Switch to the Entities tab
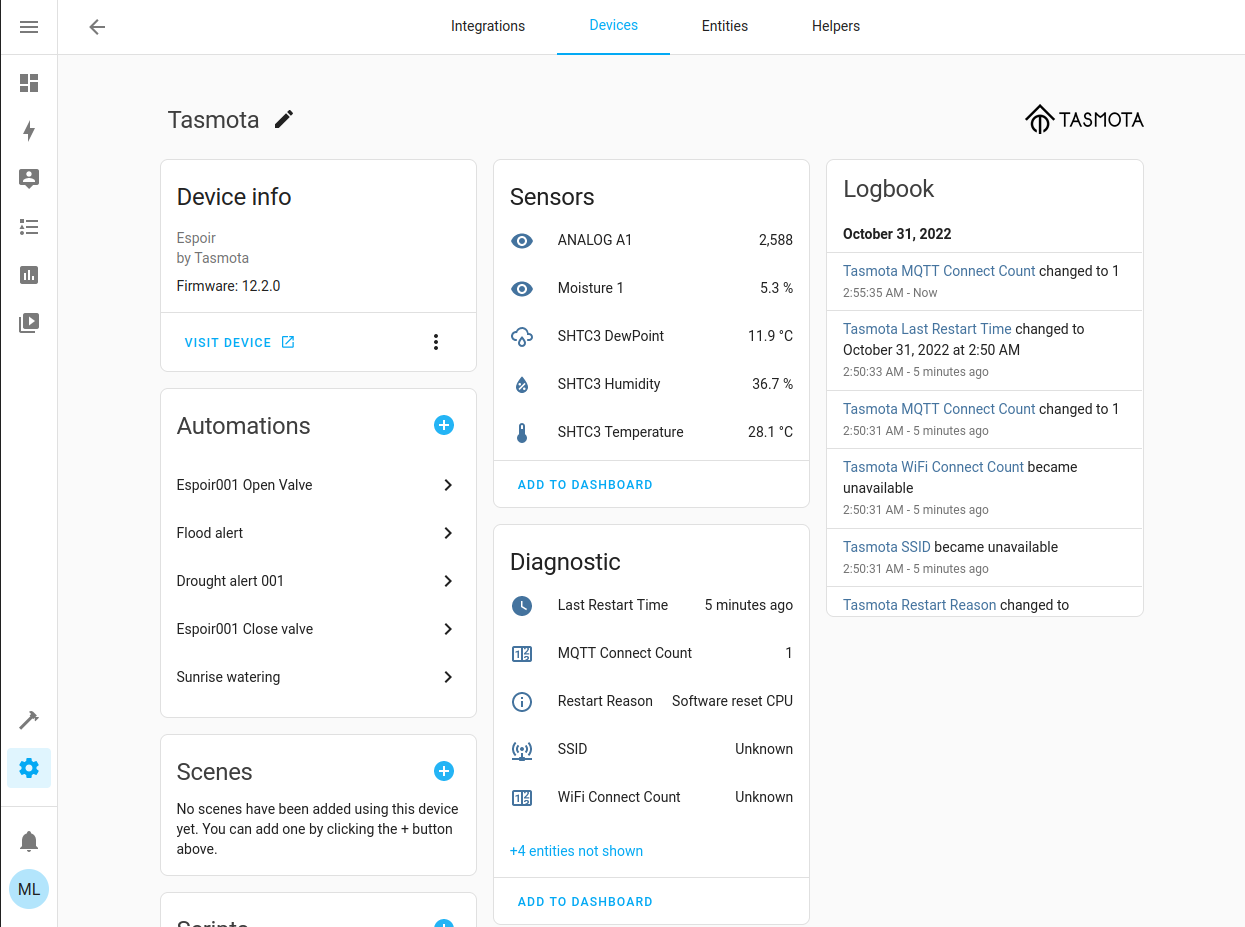 click(725, 27)
